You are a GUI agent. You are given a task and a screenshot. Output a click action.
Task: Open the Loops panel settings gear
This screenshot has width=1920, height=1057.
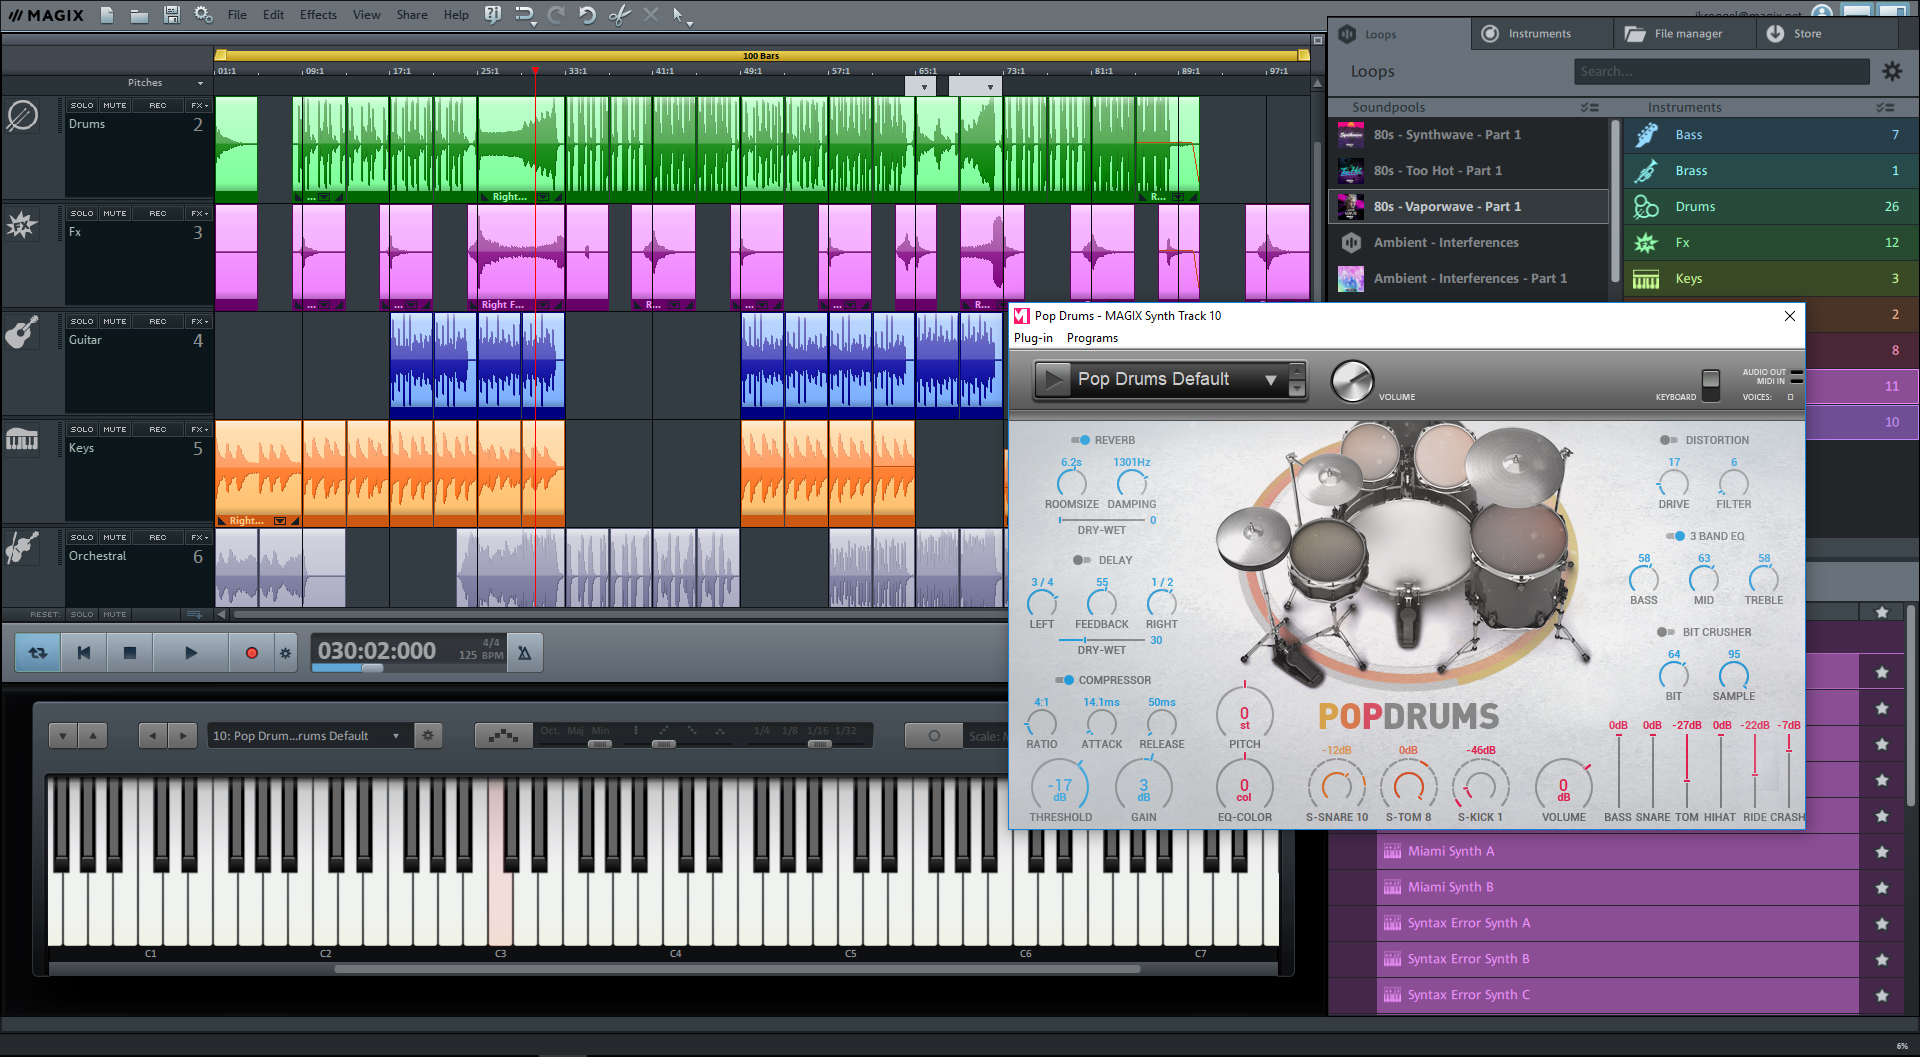click(1893, 71)
